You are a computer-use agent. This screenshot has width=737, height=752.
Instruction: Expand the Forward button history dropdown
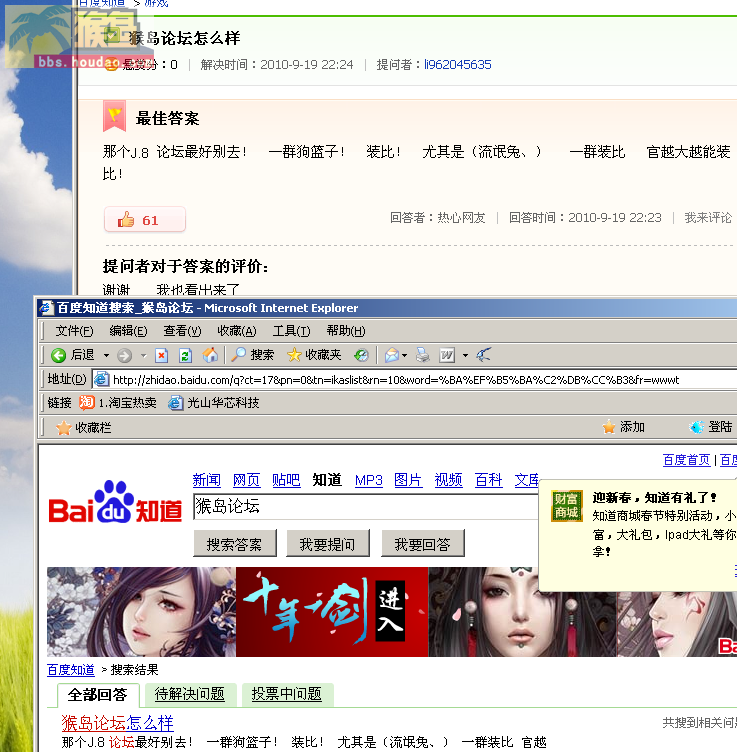tap(143, 355)
